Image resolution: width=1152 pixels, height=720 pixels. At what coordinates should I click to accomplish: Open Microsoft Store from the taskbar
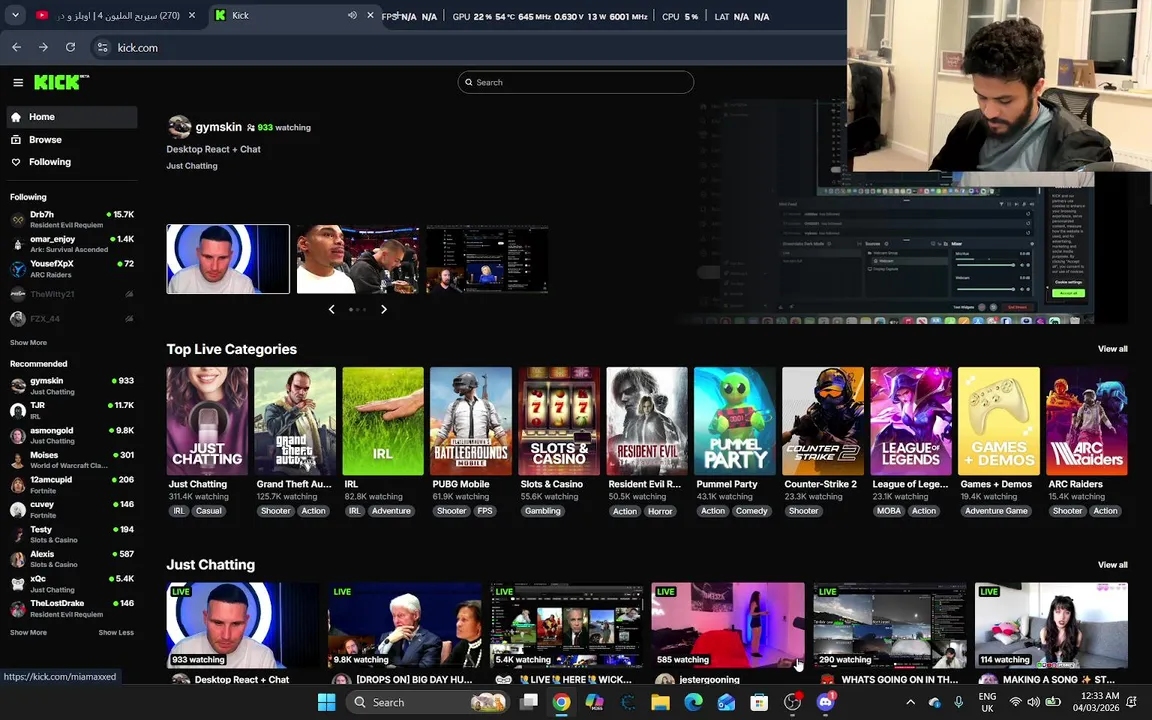point(759,702)
